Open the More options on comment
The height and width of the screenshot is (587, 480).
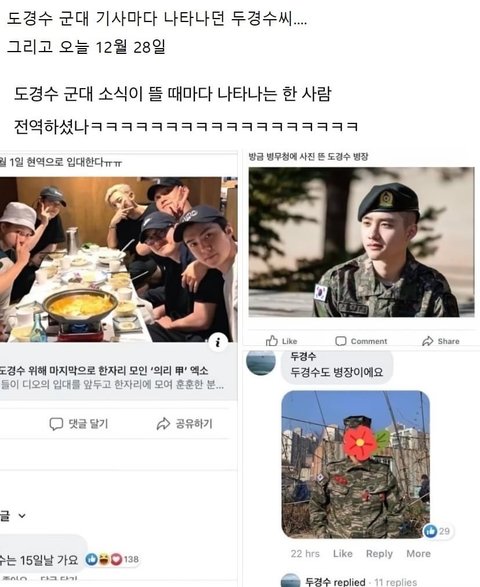(418, 553)
